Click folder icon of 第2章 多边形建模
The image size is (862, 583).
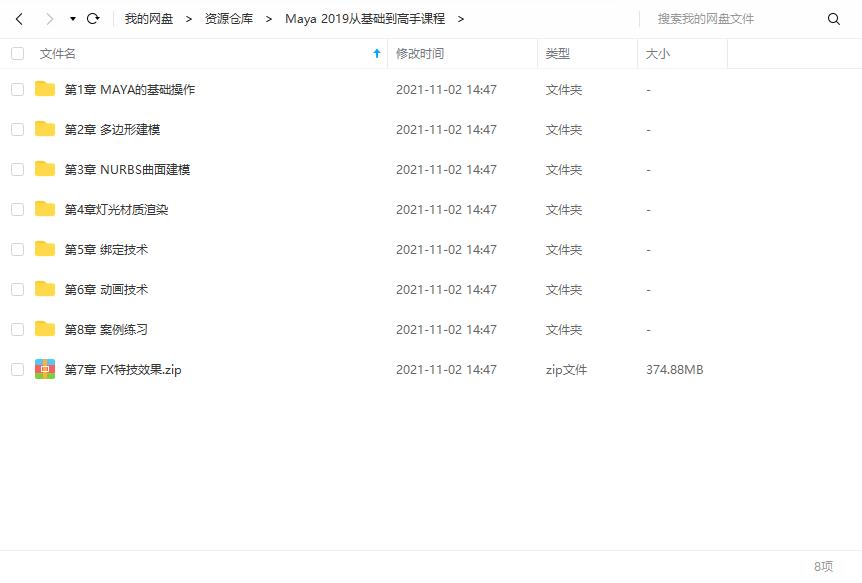click(45, 129)
